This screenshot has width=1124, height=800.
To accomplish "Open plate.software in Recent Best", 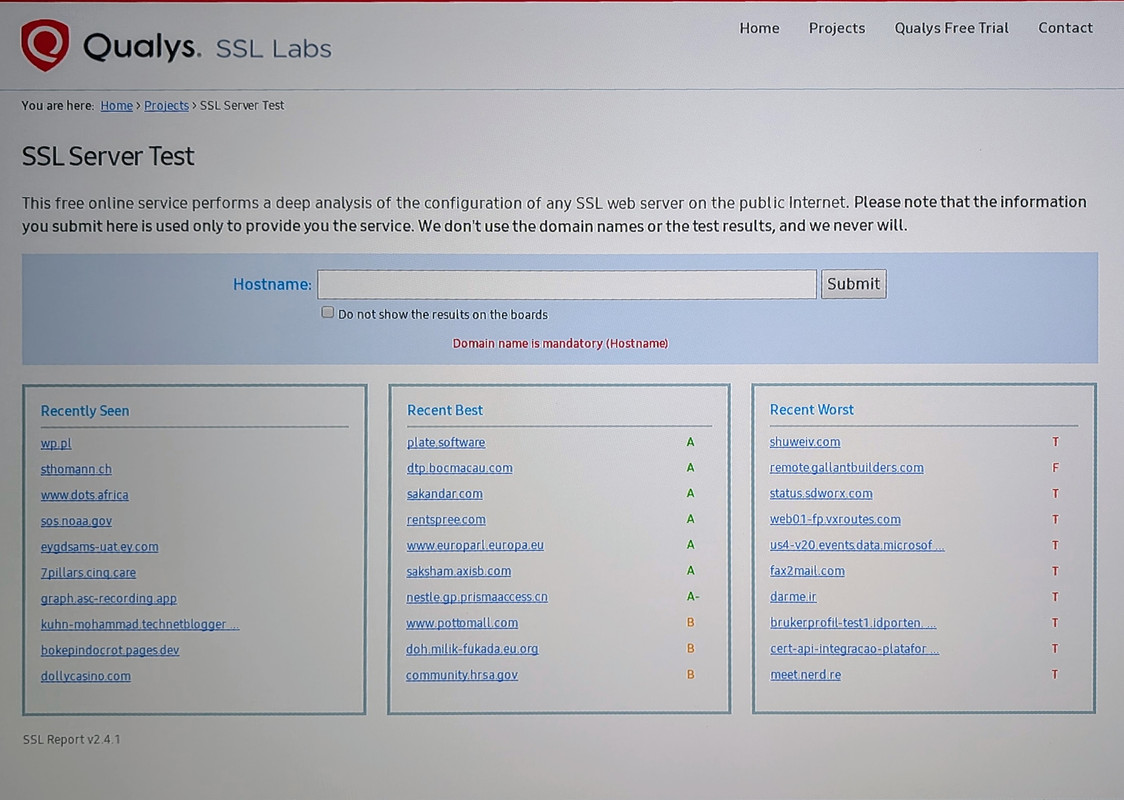I will (446, 442).
